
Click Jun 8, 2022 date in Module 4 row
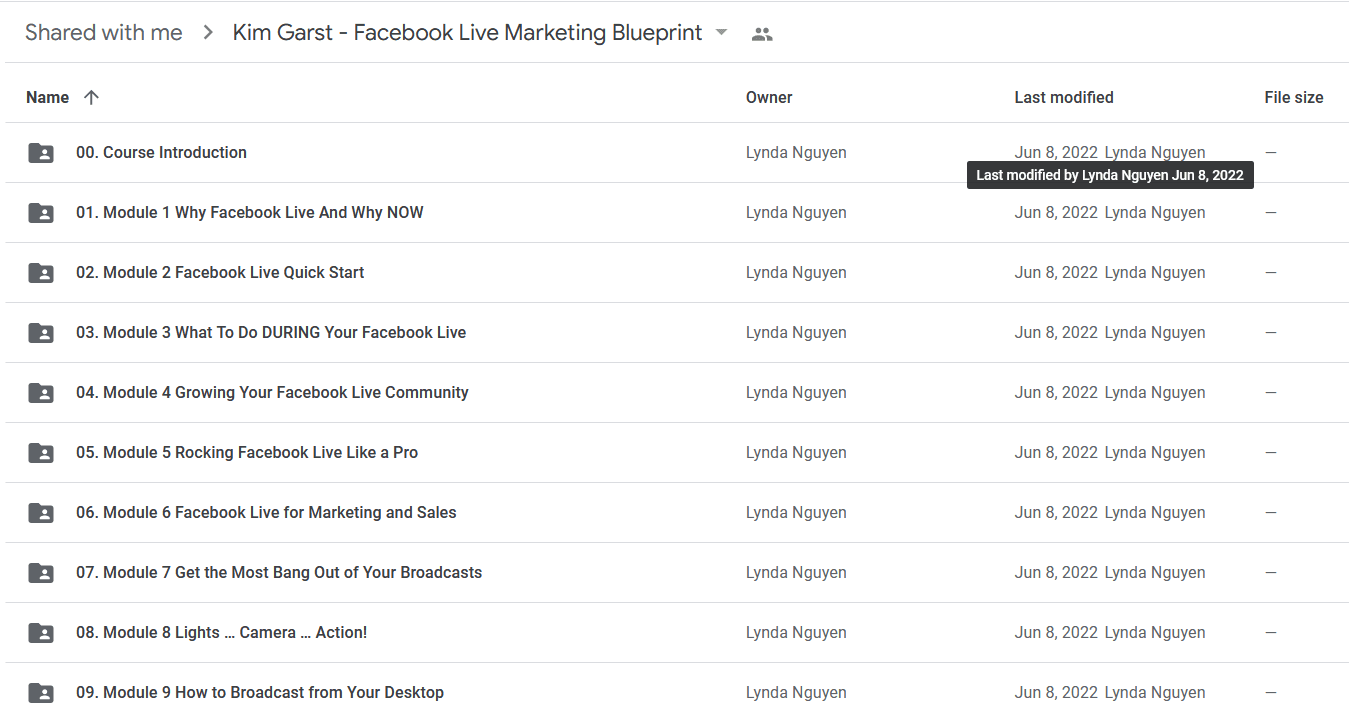(x=1056, y=392)
